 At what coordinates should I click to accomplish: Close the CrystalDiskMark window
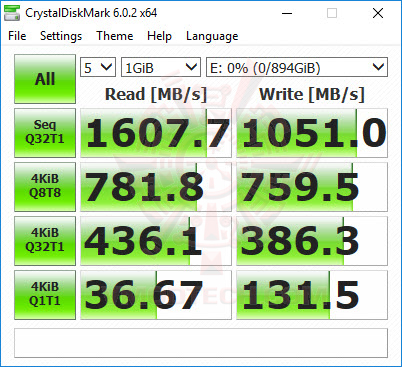pyautogui.click(x=378, y=13)
